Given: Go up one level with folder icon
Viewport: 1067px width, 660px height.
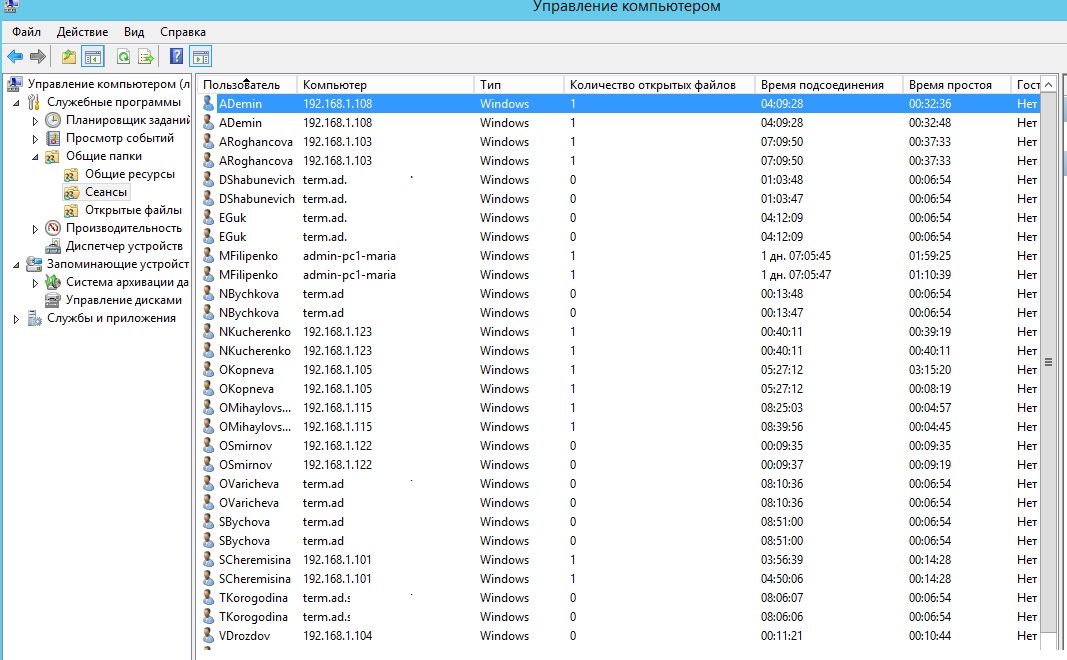Looking at the screenshot, I should 68,57.
